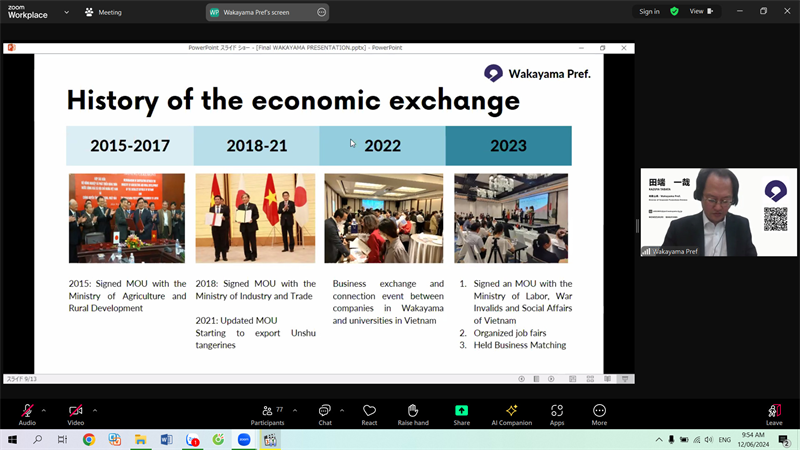
Task: Open the More options menu
Action: [599, 411]
